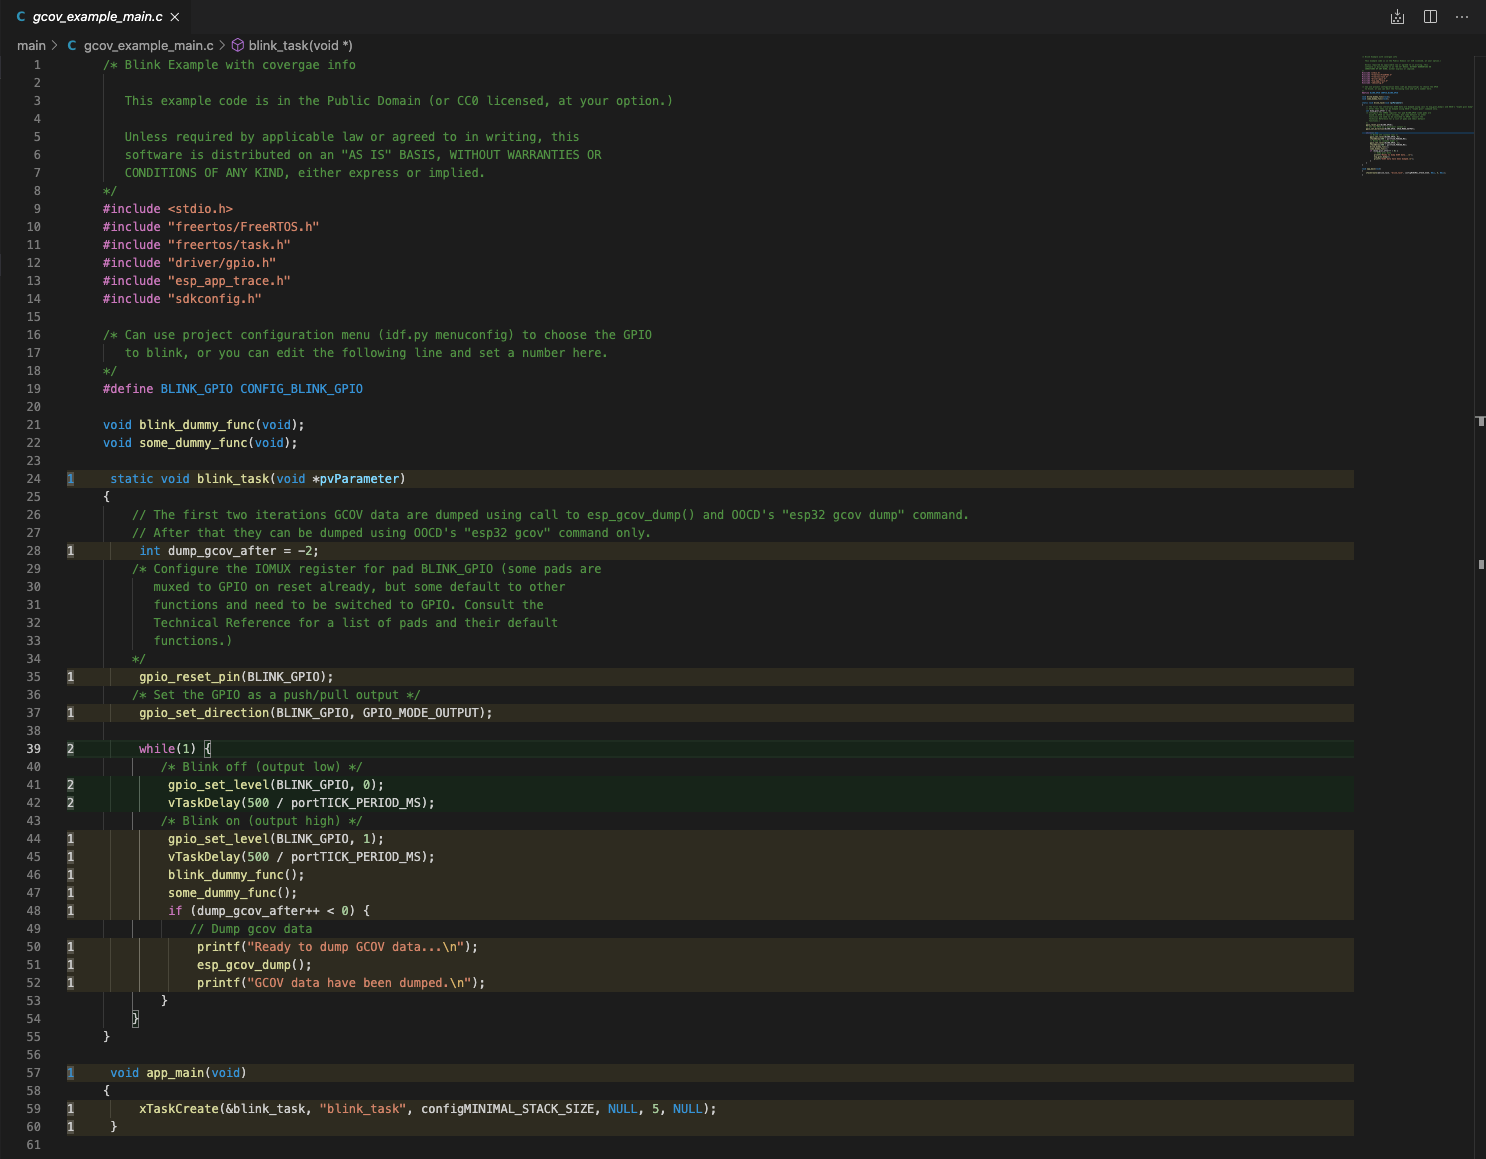
Task: Click the coverage count 1 beside gpio_reset_pin
Action: 69,676
